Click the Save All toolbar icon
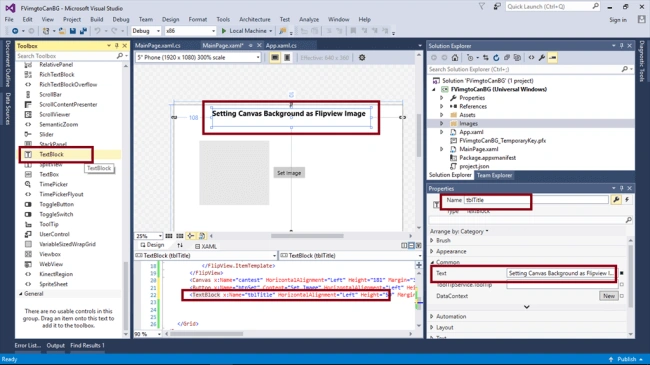This screenshot has height=365, width=650. coord(83,31)
